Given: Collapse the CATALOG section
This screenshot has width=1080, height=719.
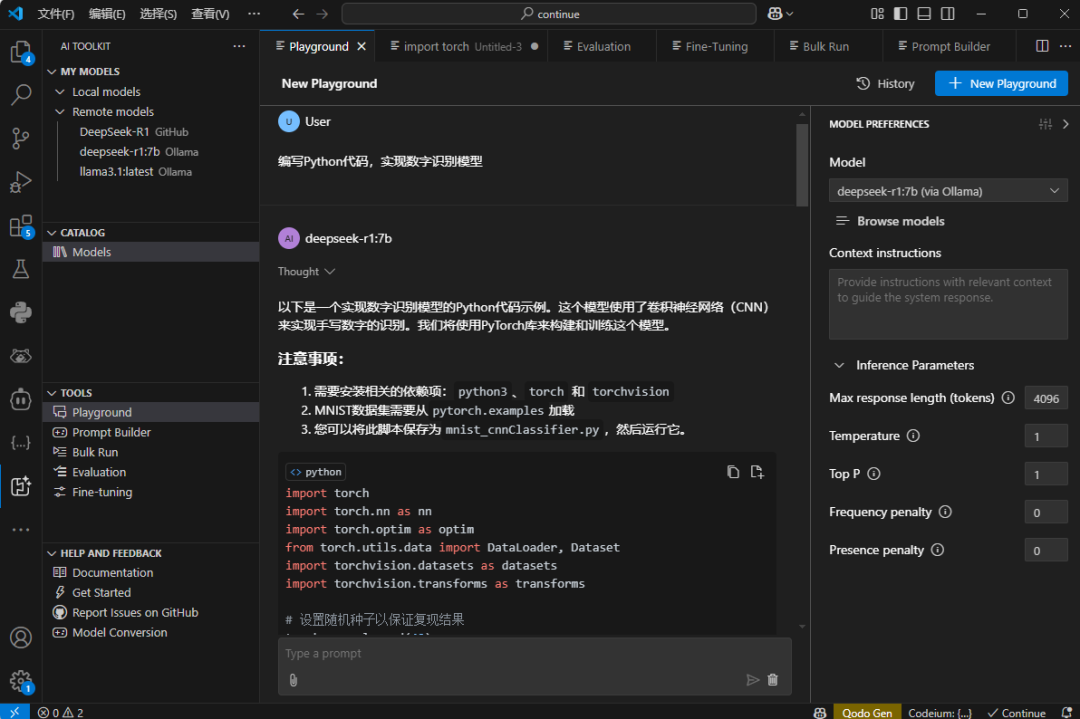Looking at the screenshot, I should click(52, 233).
